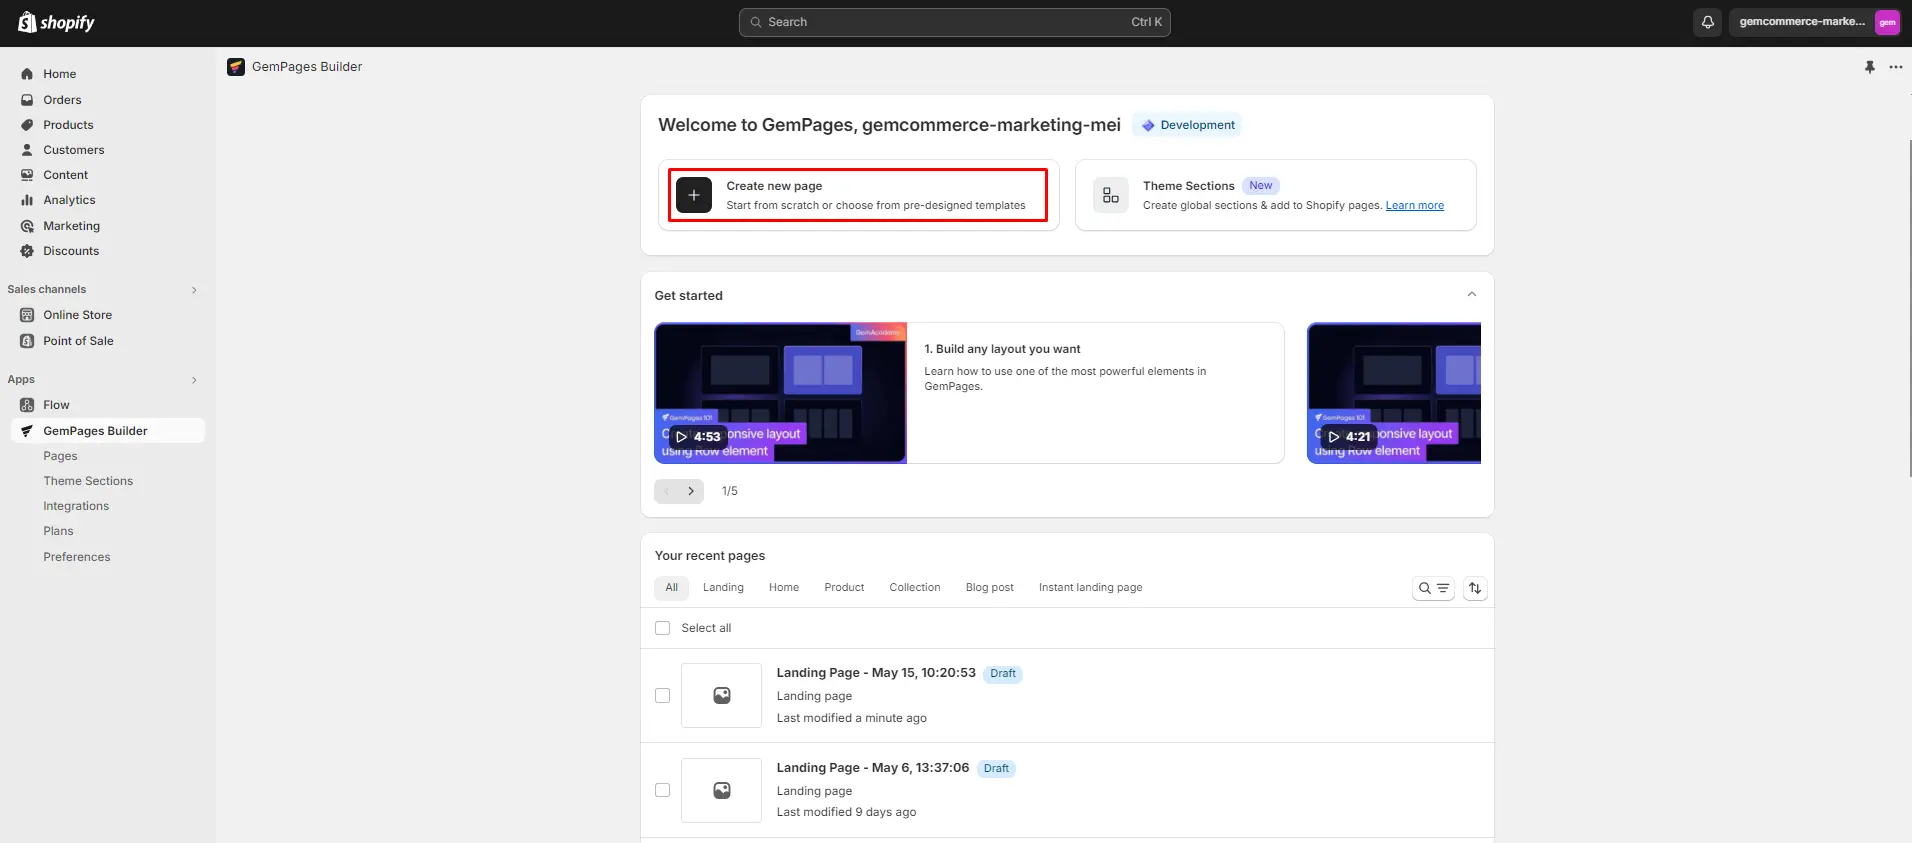Screen dimensions: 1912x843
Task: Click the Orders sidebar icon
Action: [27, 100]
